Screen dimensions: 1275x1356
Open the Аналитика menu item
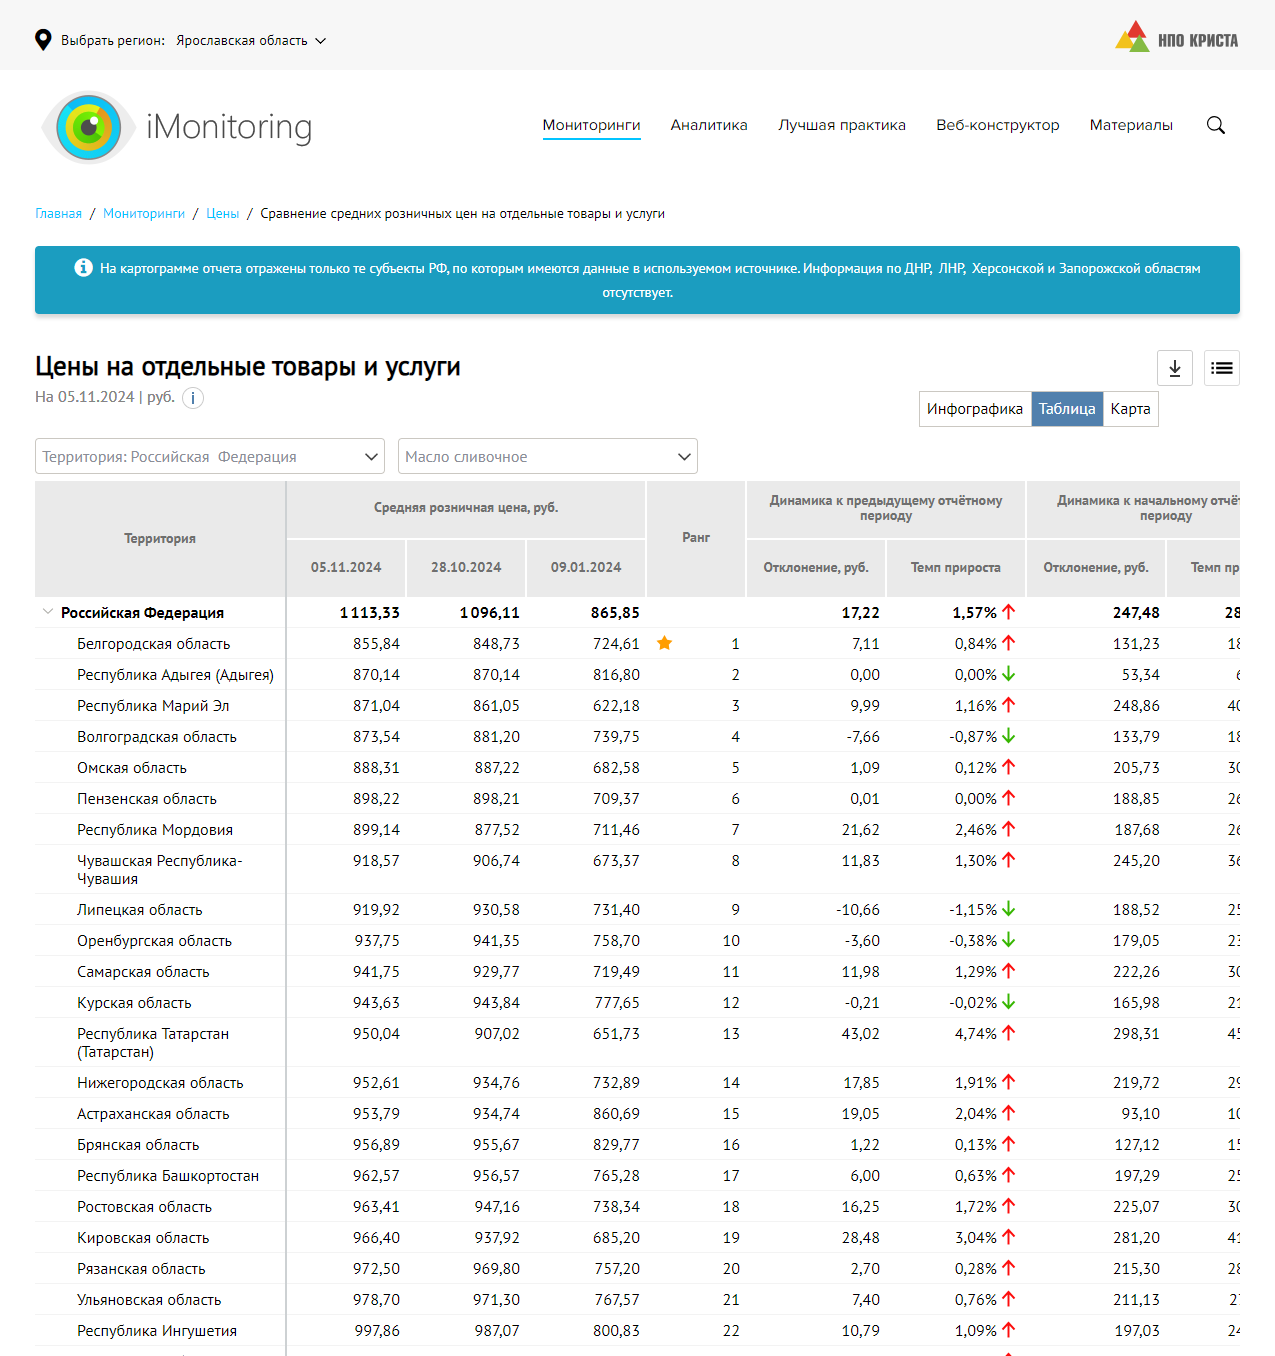coord(708,125)
